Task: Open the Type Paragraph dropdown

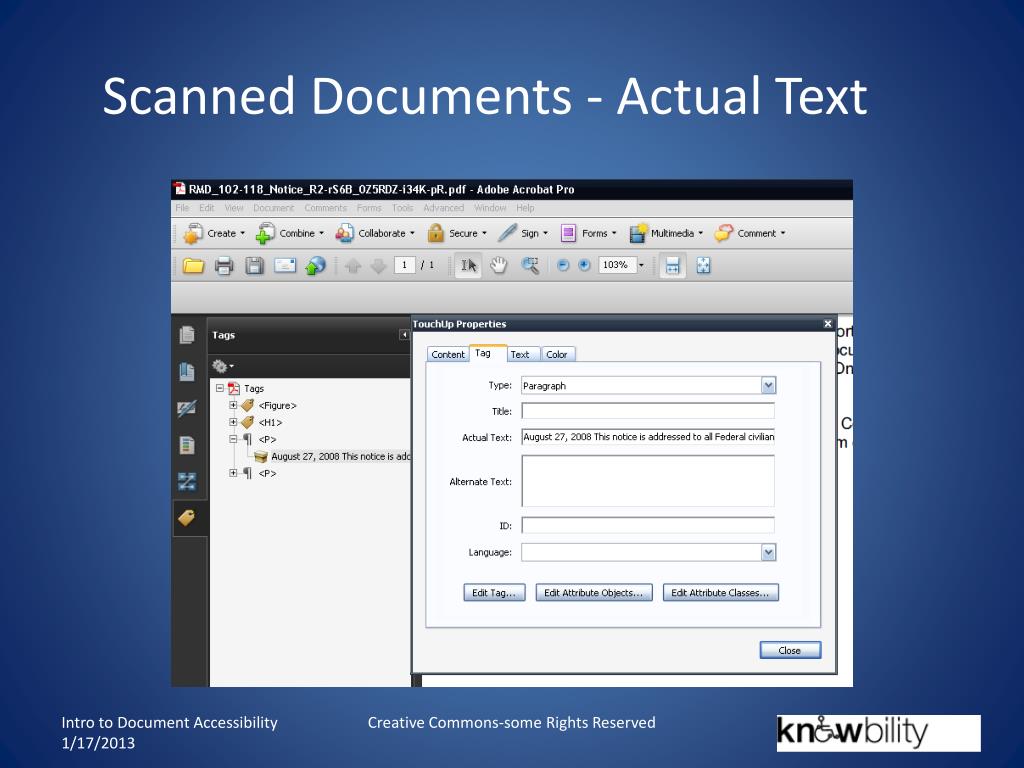Action: tap(768, 385)
